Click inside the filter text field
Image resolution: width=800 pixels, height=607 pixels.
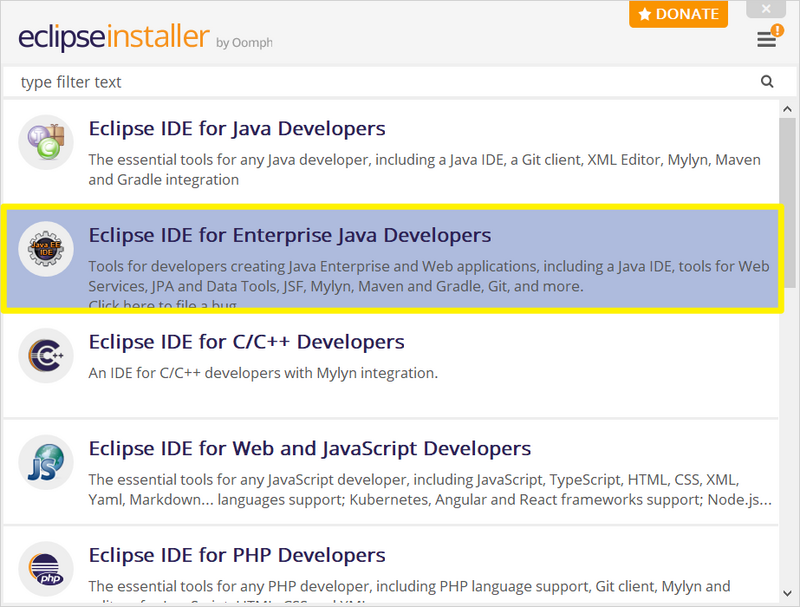(x=300, y=81)
